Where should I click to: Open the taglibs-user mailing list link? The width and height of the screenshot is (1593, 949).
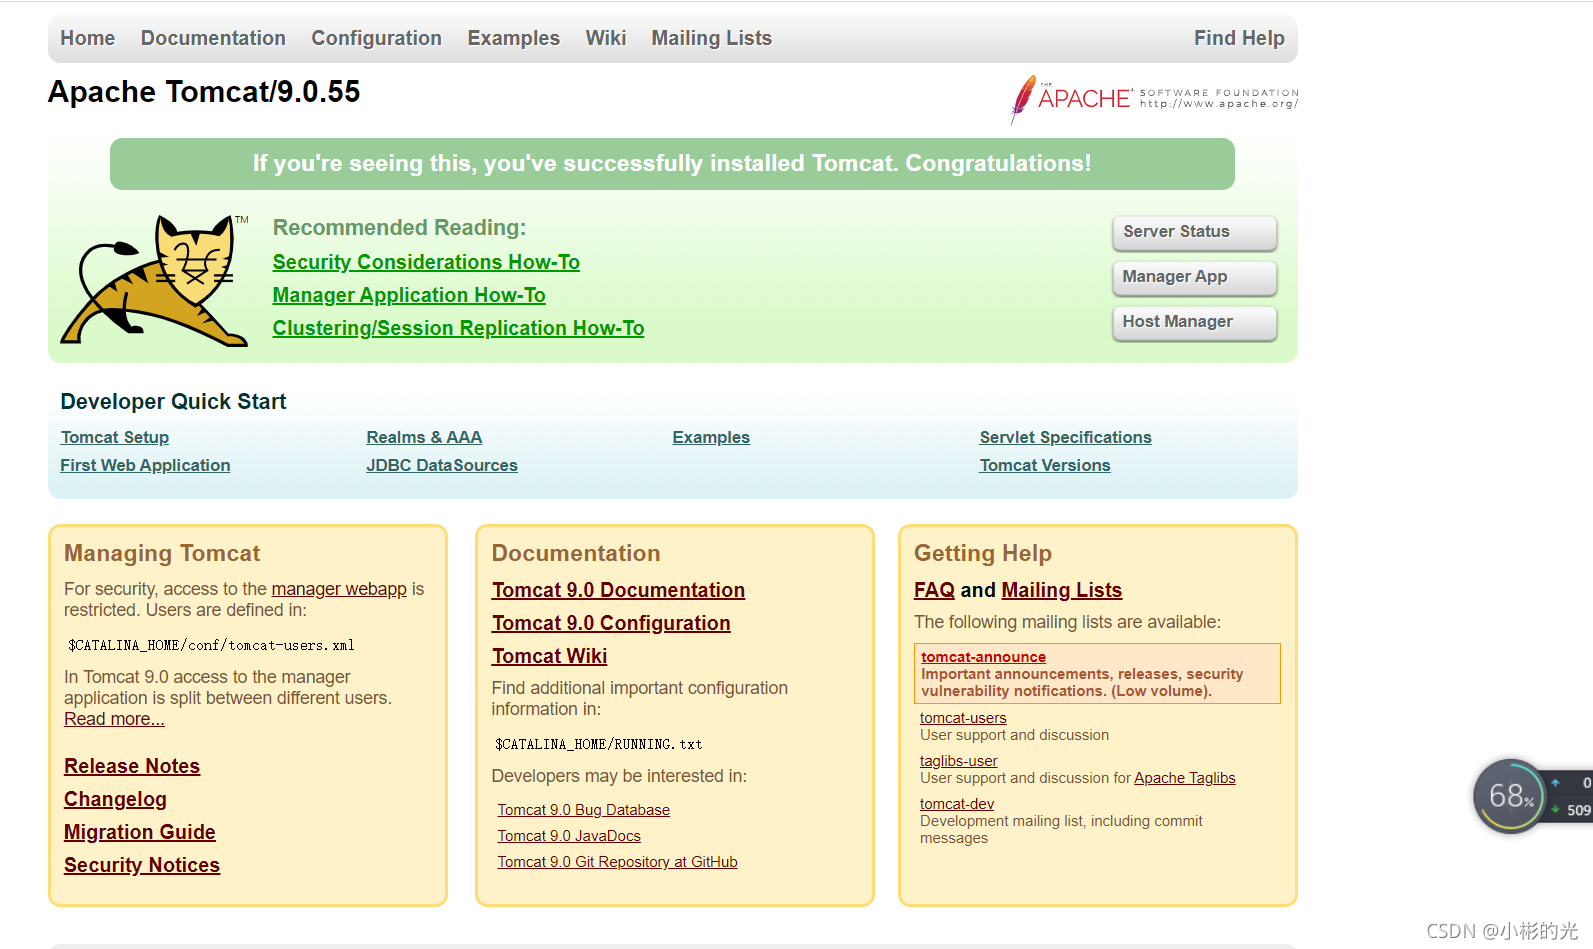coord(958,761)
